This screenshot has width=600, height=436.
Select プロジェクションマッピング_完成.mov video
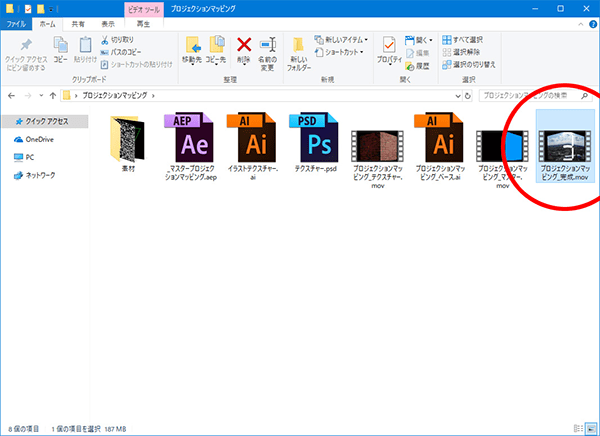tap(565, 146)
